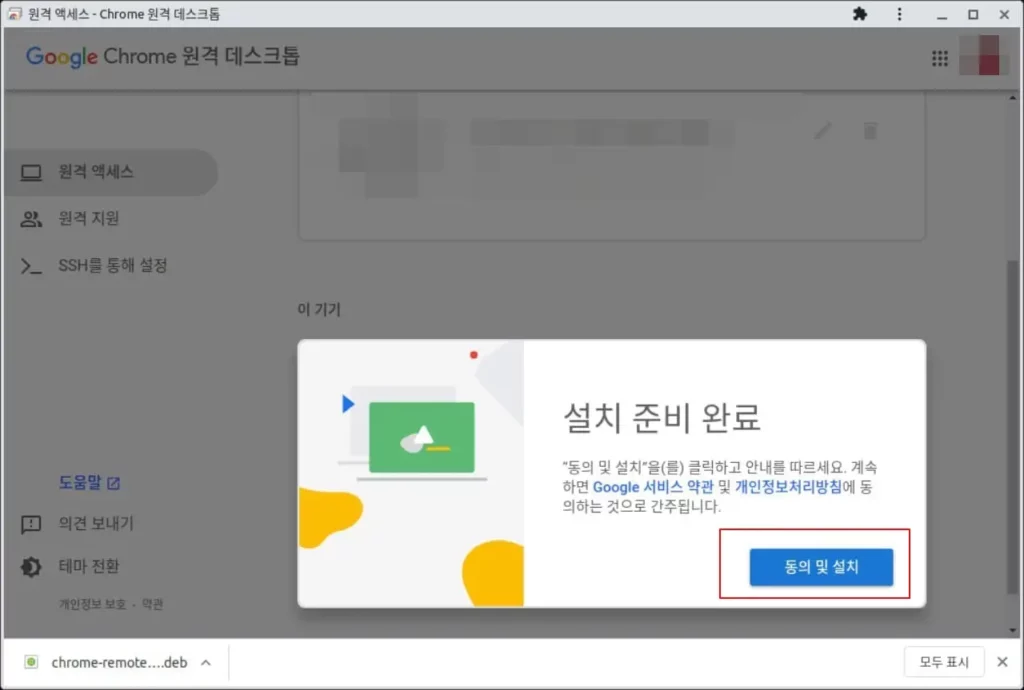1024x690 pixels.
Task: Click the green file icon in downloads bar
Action: [31, 662]
